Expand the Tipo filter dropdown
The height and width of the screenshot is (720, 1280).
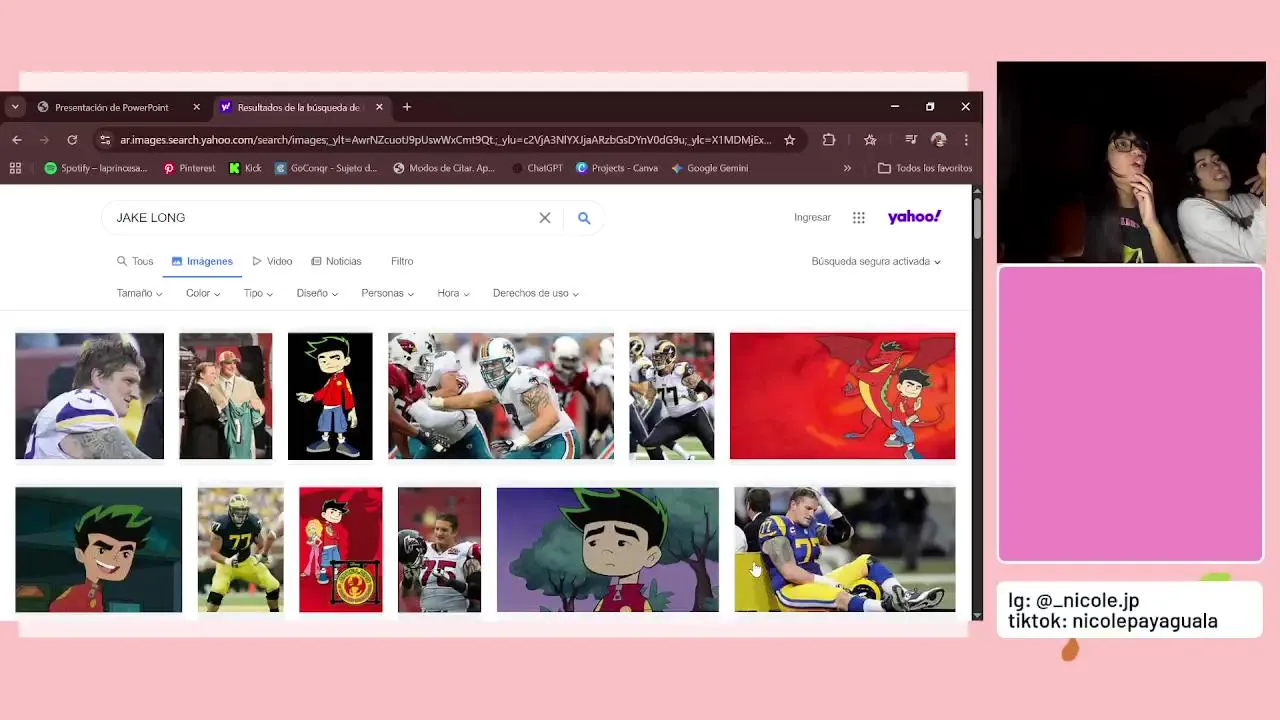[x=258, y=293]
